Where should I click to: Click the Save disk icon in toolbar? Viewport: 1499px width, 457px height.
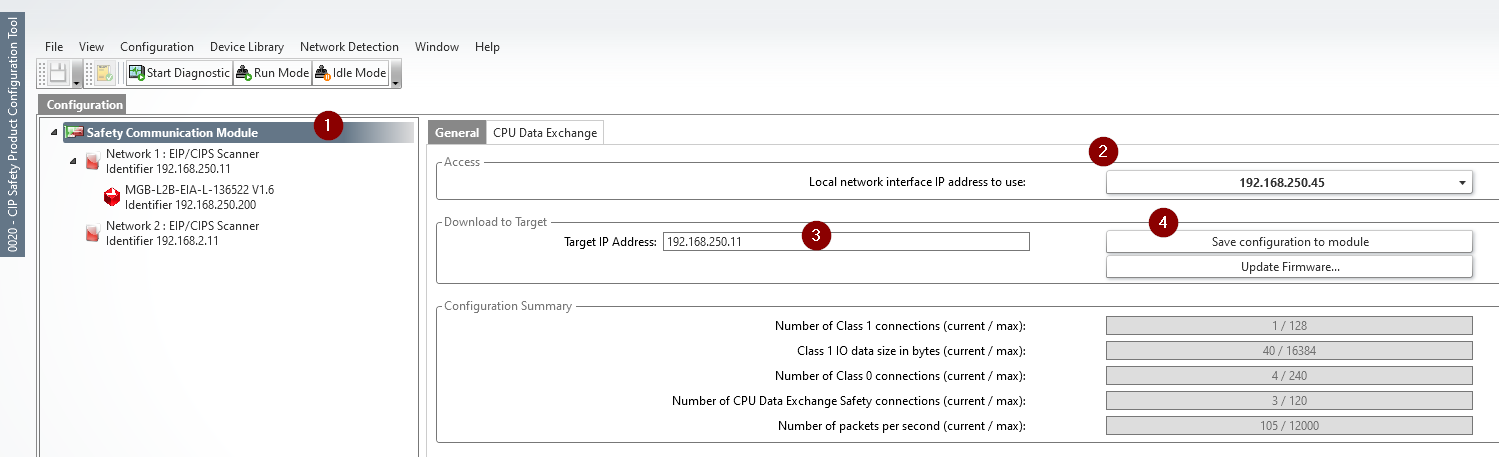tap(58, 73)
